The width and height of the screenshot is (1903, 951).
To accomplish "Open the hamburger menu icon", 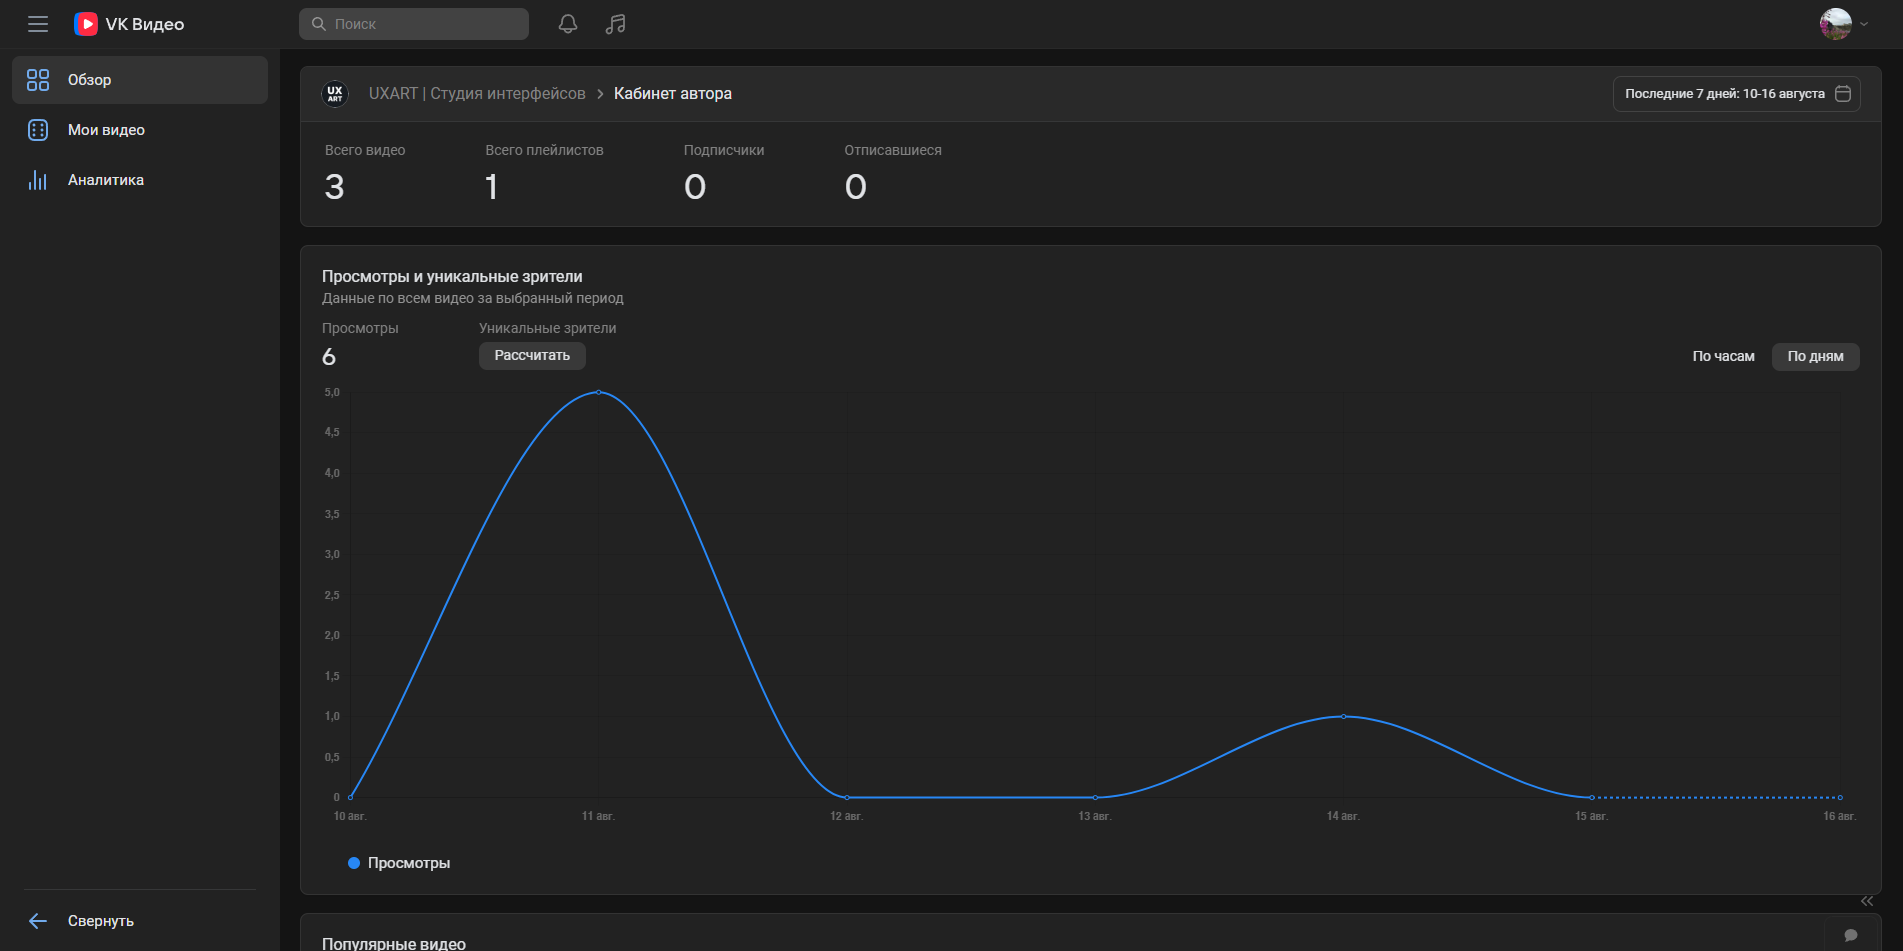I will pyautogui.click(x=38, y=24).
